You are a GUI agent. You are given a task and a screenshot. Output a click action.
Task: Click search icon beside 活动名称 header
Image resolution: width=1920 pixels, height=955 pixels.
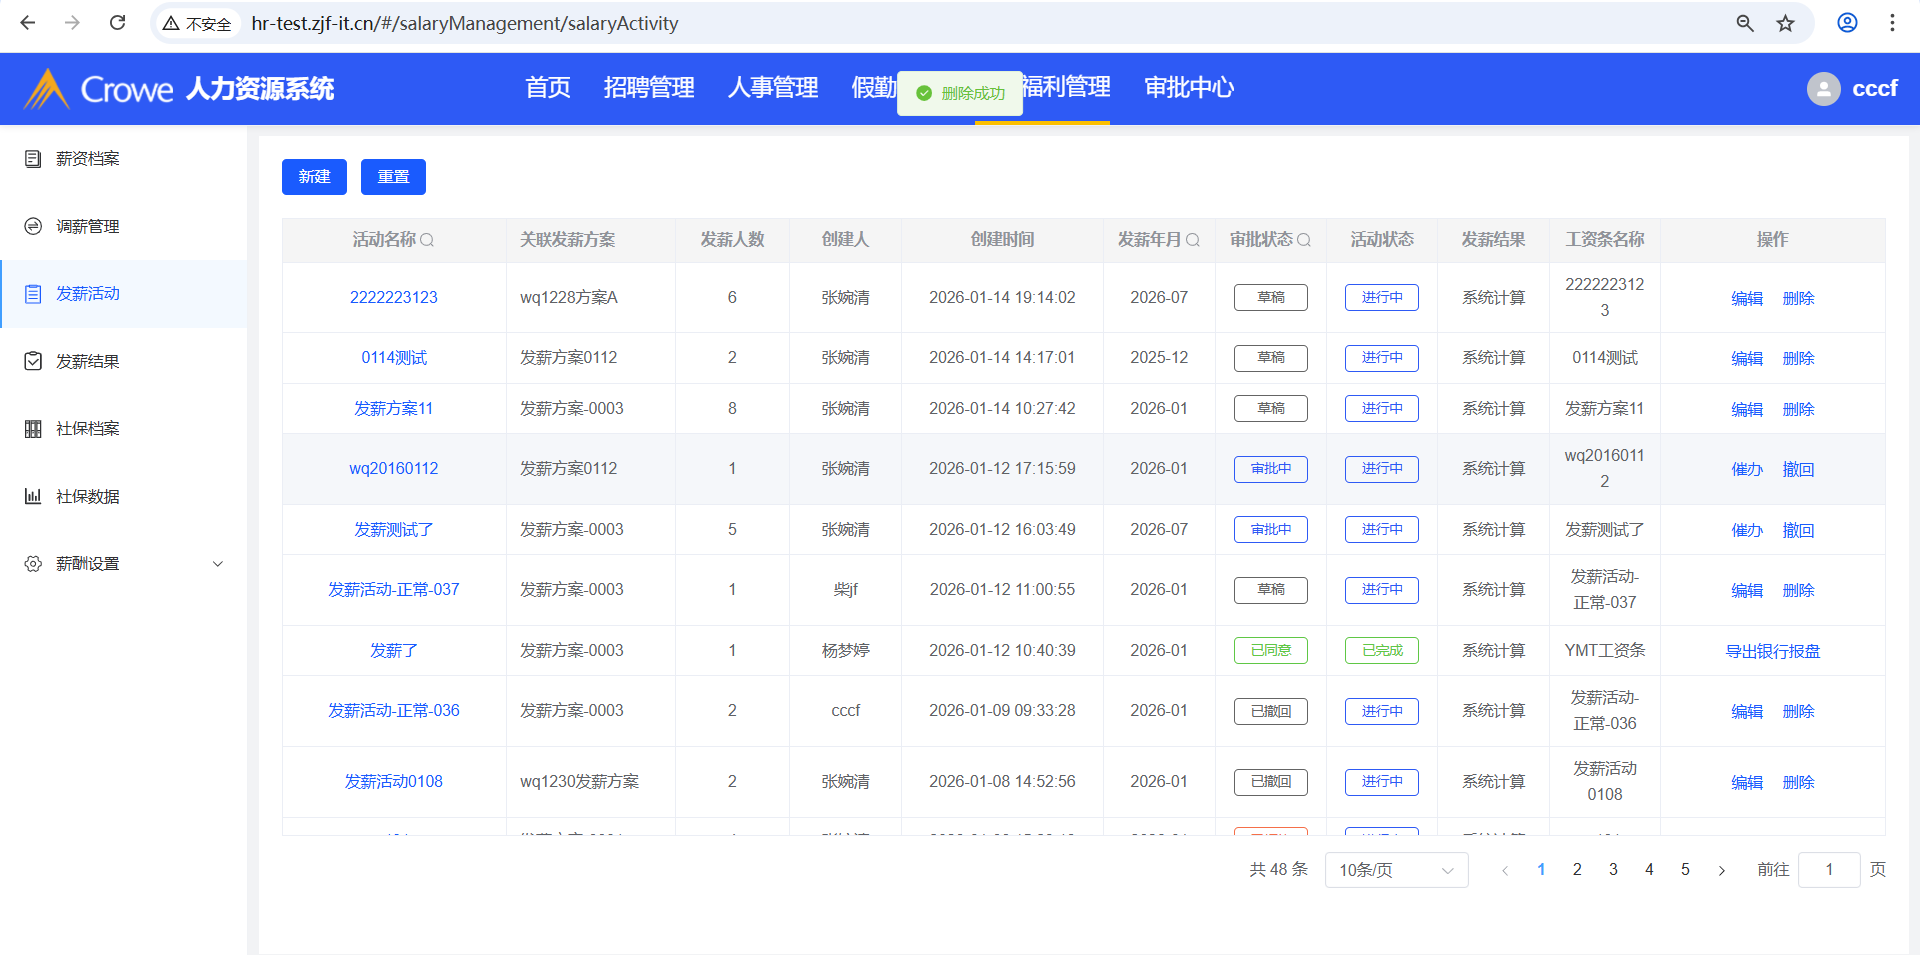click(427, 240)
